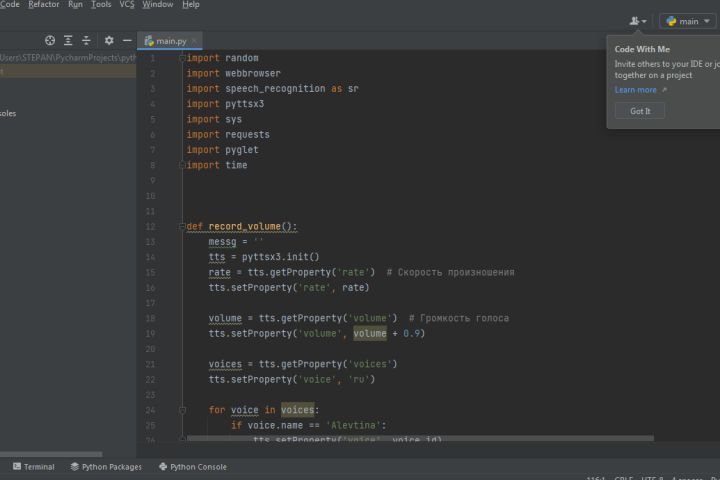Click the Expand All icon in project panel
The height and width of the screenshot is (480, 720).
click(68, 41)
